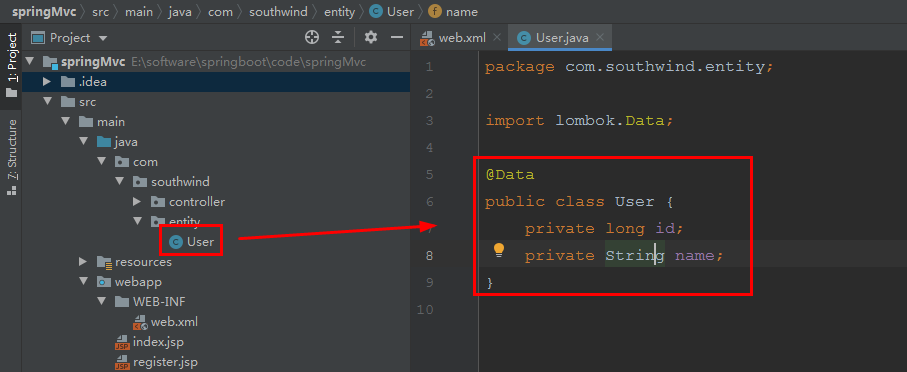The height and width of the screenshot is (372, 907).
Task: Click springMvc in the breadcrumb bar
Action: (x=45, y=12)
